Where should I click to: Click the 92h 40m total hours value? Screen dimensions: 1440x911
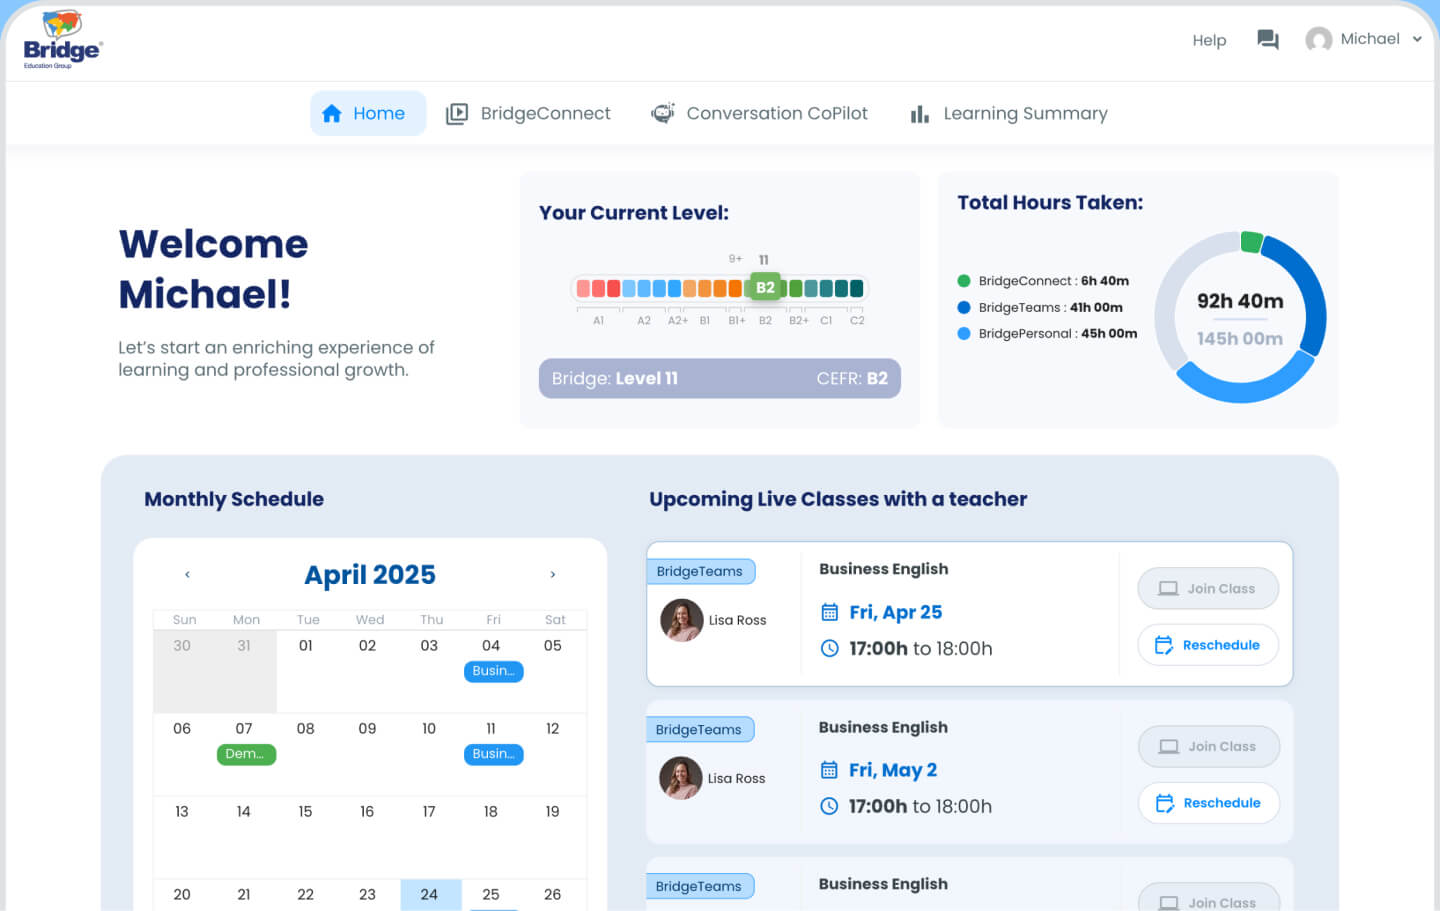click(1240, 301)
